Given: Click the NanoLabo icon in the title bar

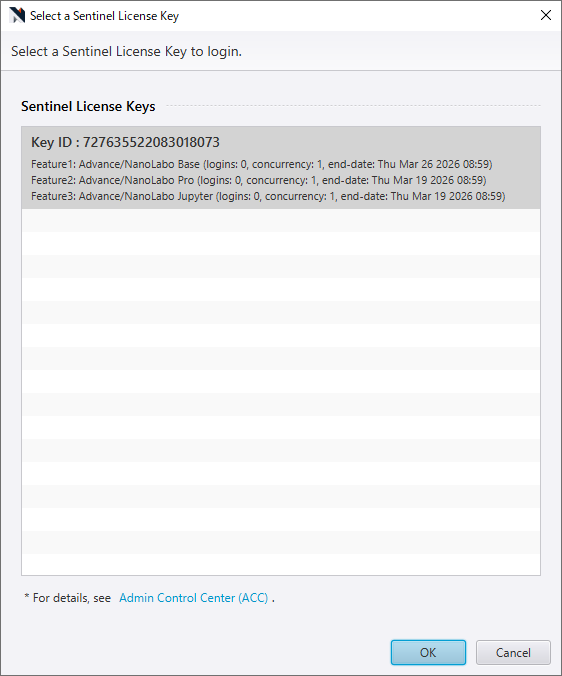Looking at the screenshot, I should click(x=17, y=15).
